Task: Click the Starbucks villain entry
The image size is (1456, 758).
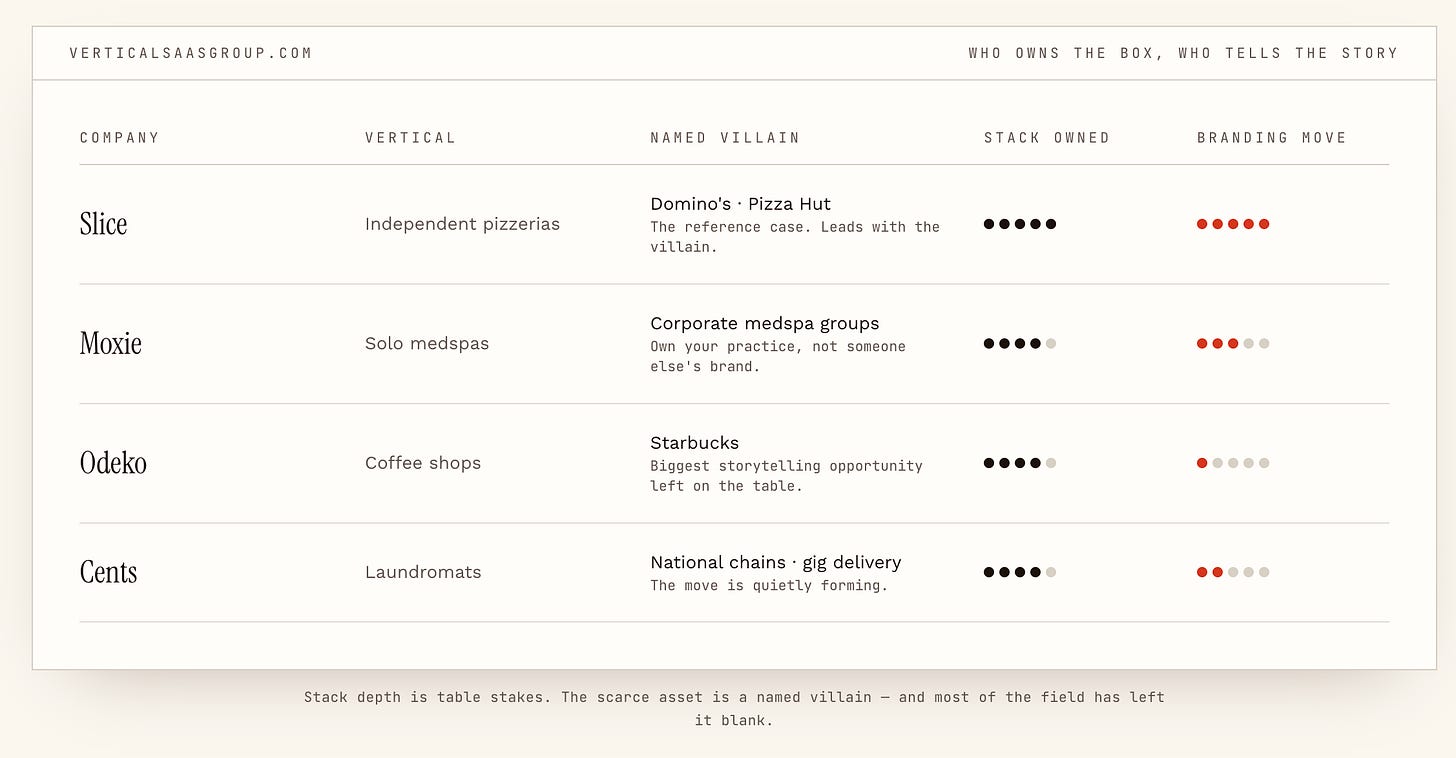Action: pos(695,443)
